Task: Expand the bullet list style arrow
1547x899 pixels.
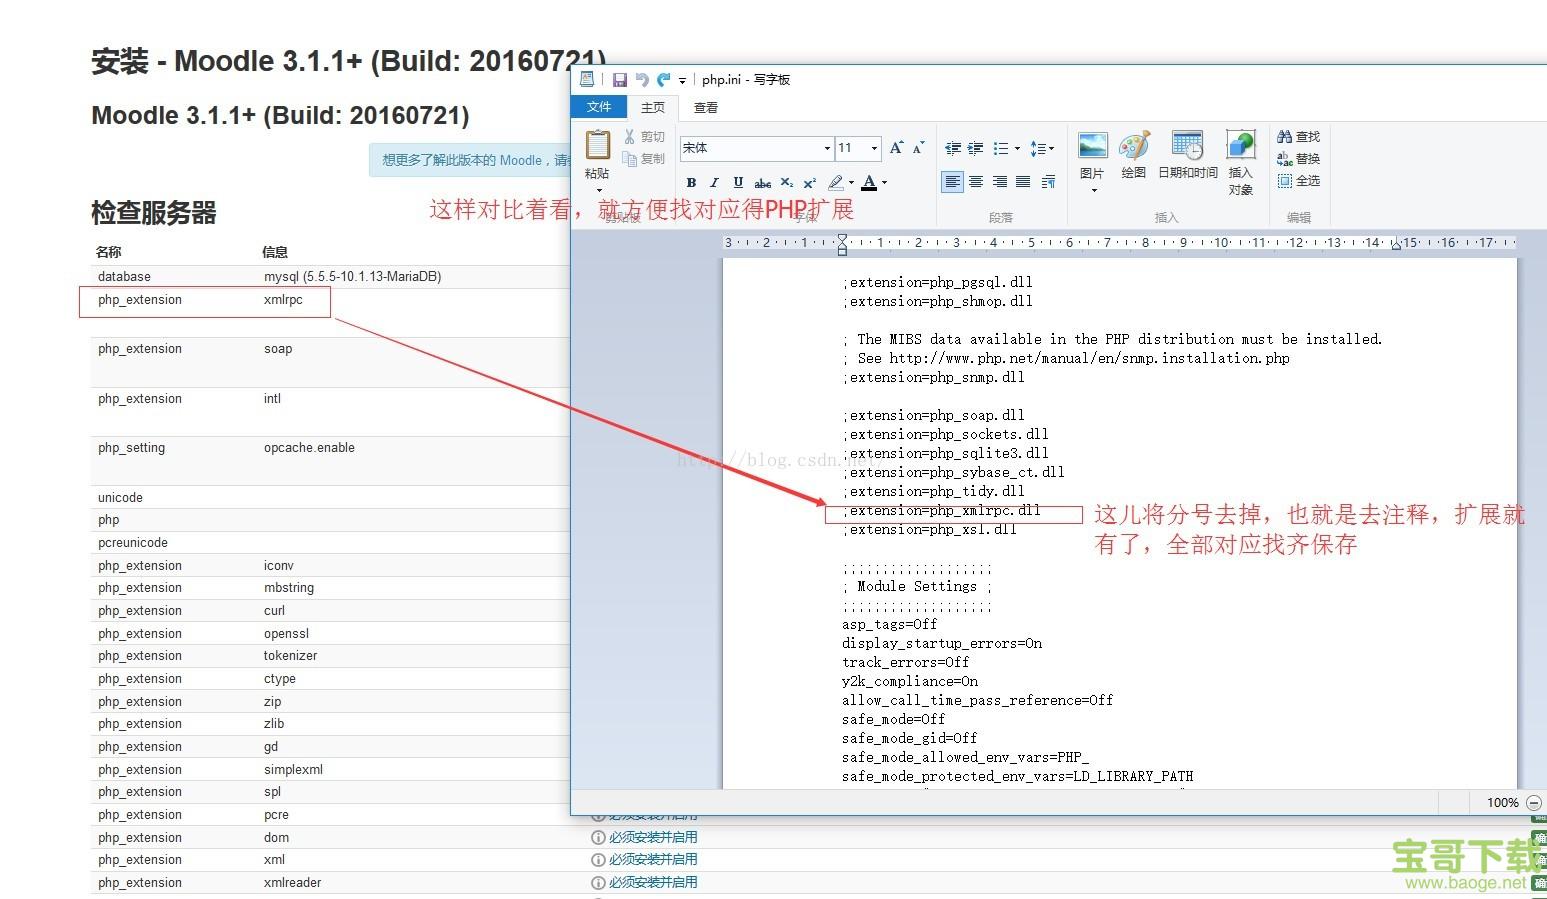Action: pos(1017,148)
